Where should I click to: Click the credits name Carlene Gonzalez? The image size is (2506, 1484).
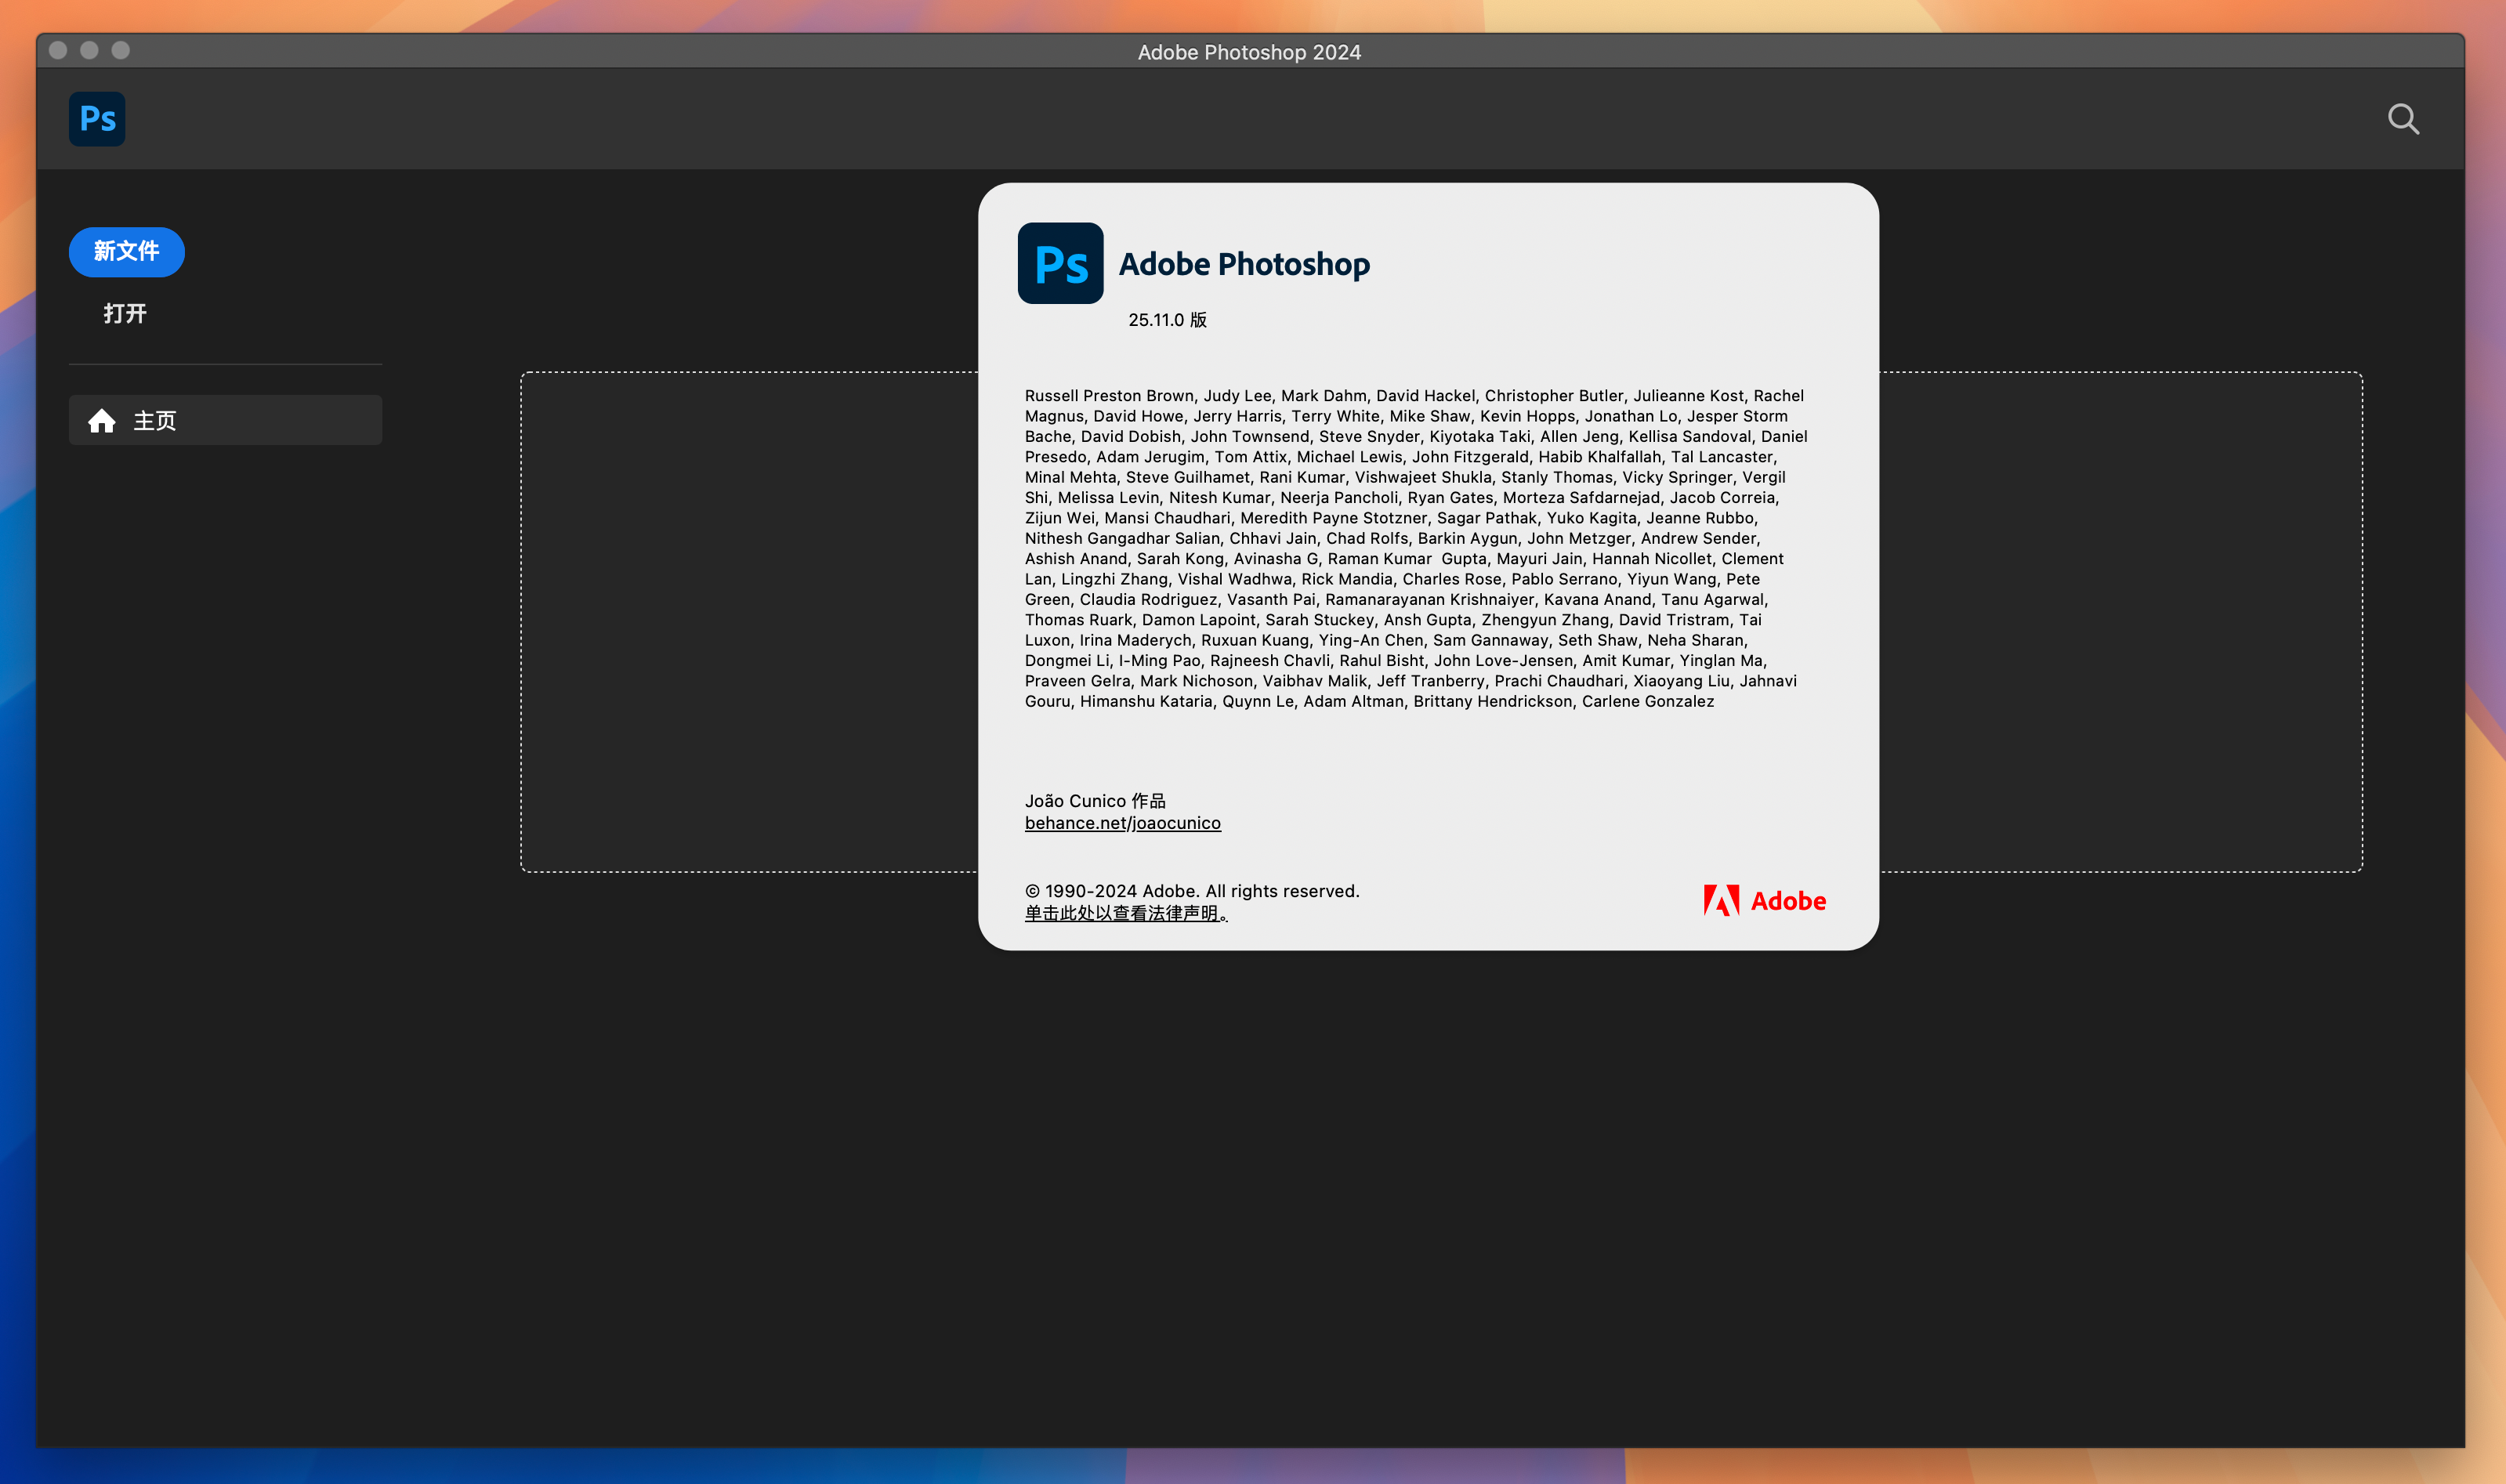[x=1648, y=701]
